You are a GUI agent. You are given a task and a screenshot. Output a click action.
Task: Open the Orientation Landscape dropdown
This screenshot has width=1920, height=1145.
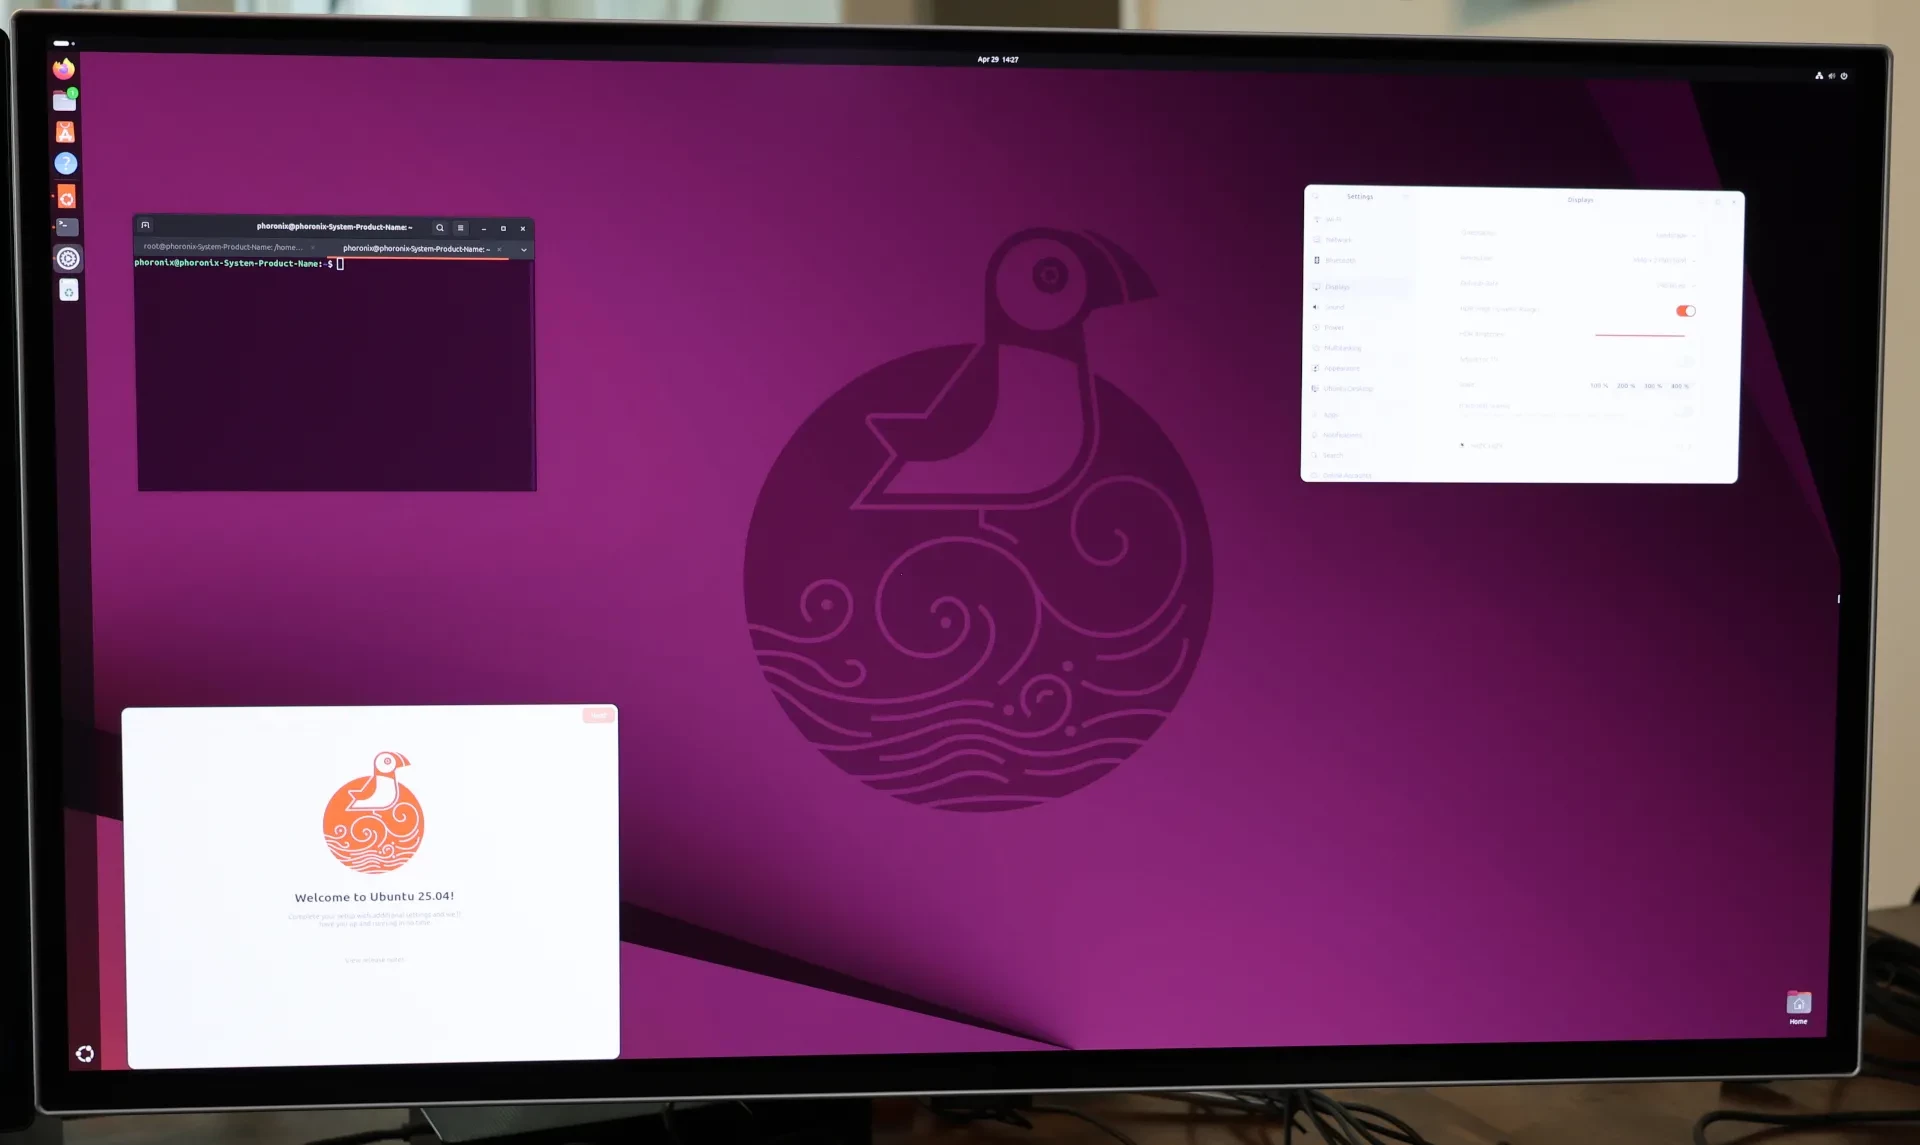click(1675, 236)
